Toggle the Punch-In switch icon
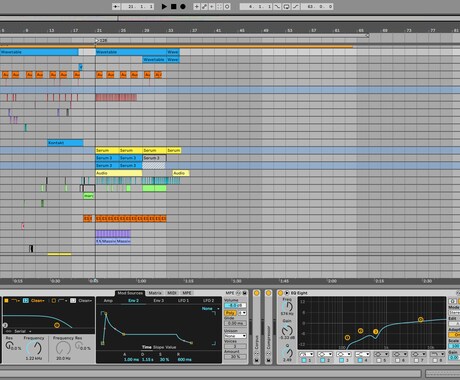Screen dimensions: 460x380 click(x=277, y=6)
